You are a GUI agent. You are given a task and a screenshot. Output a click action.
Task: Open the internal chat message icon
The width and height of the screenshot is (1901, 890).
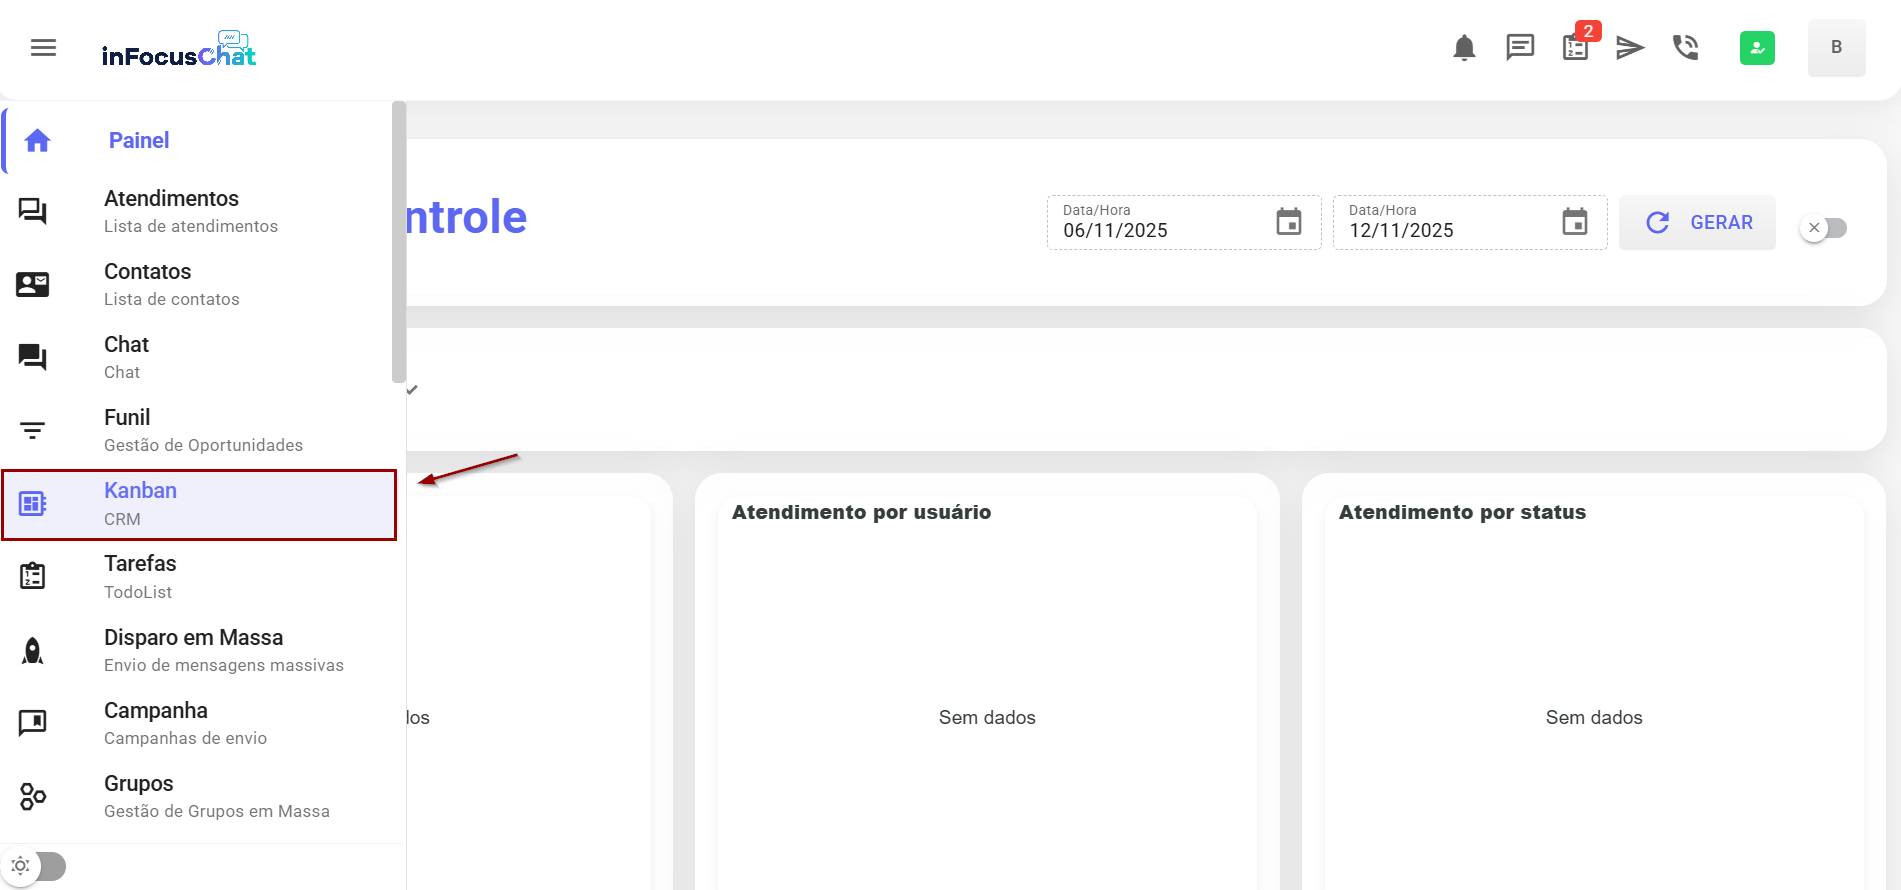click(1520, 47)
